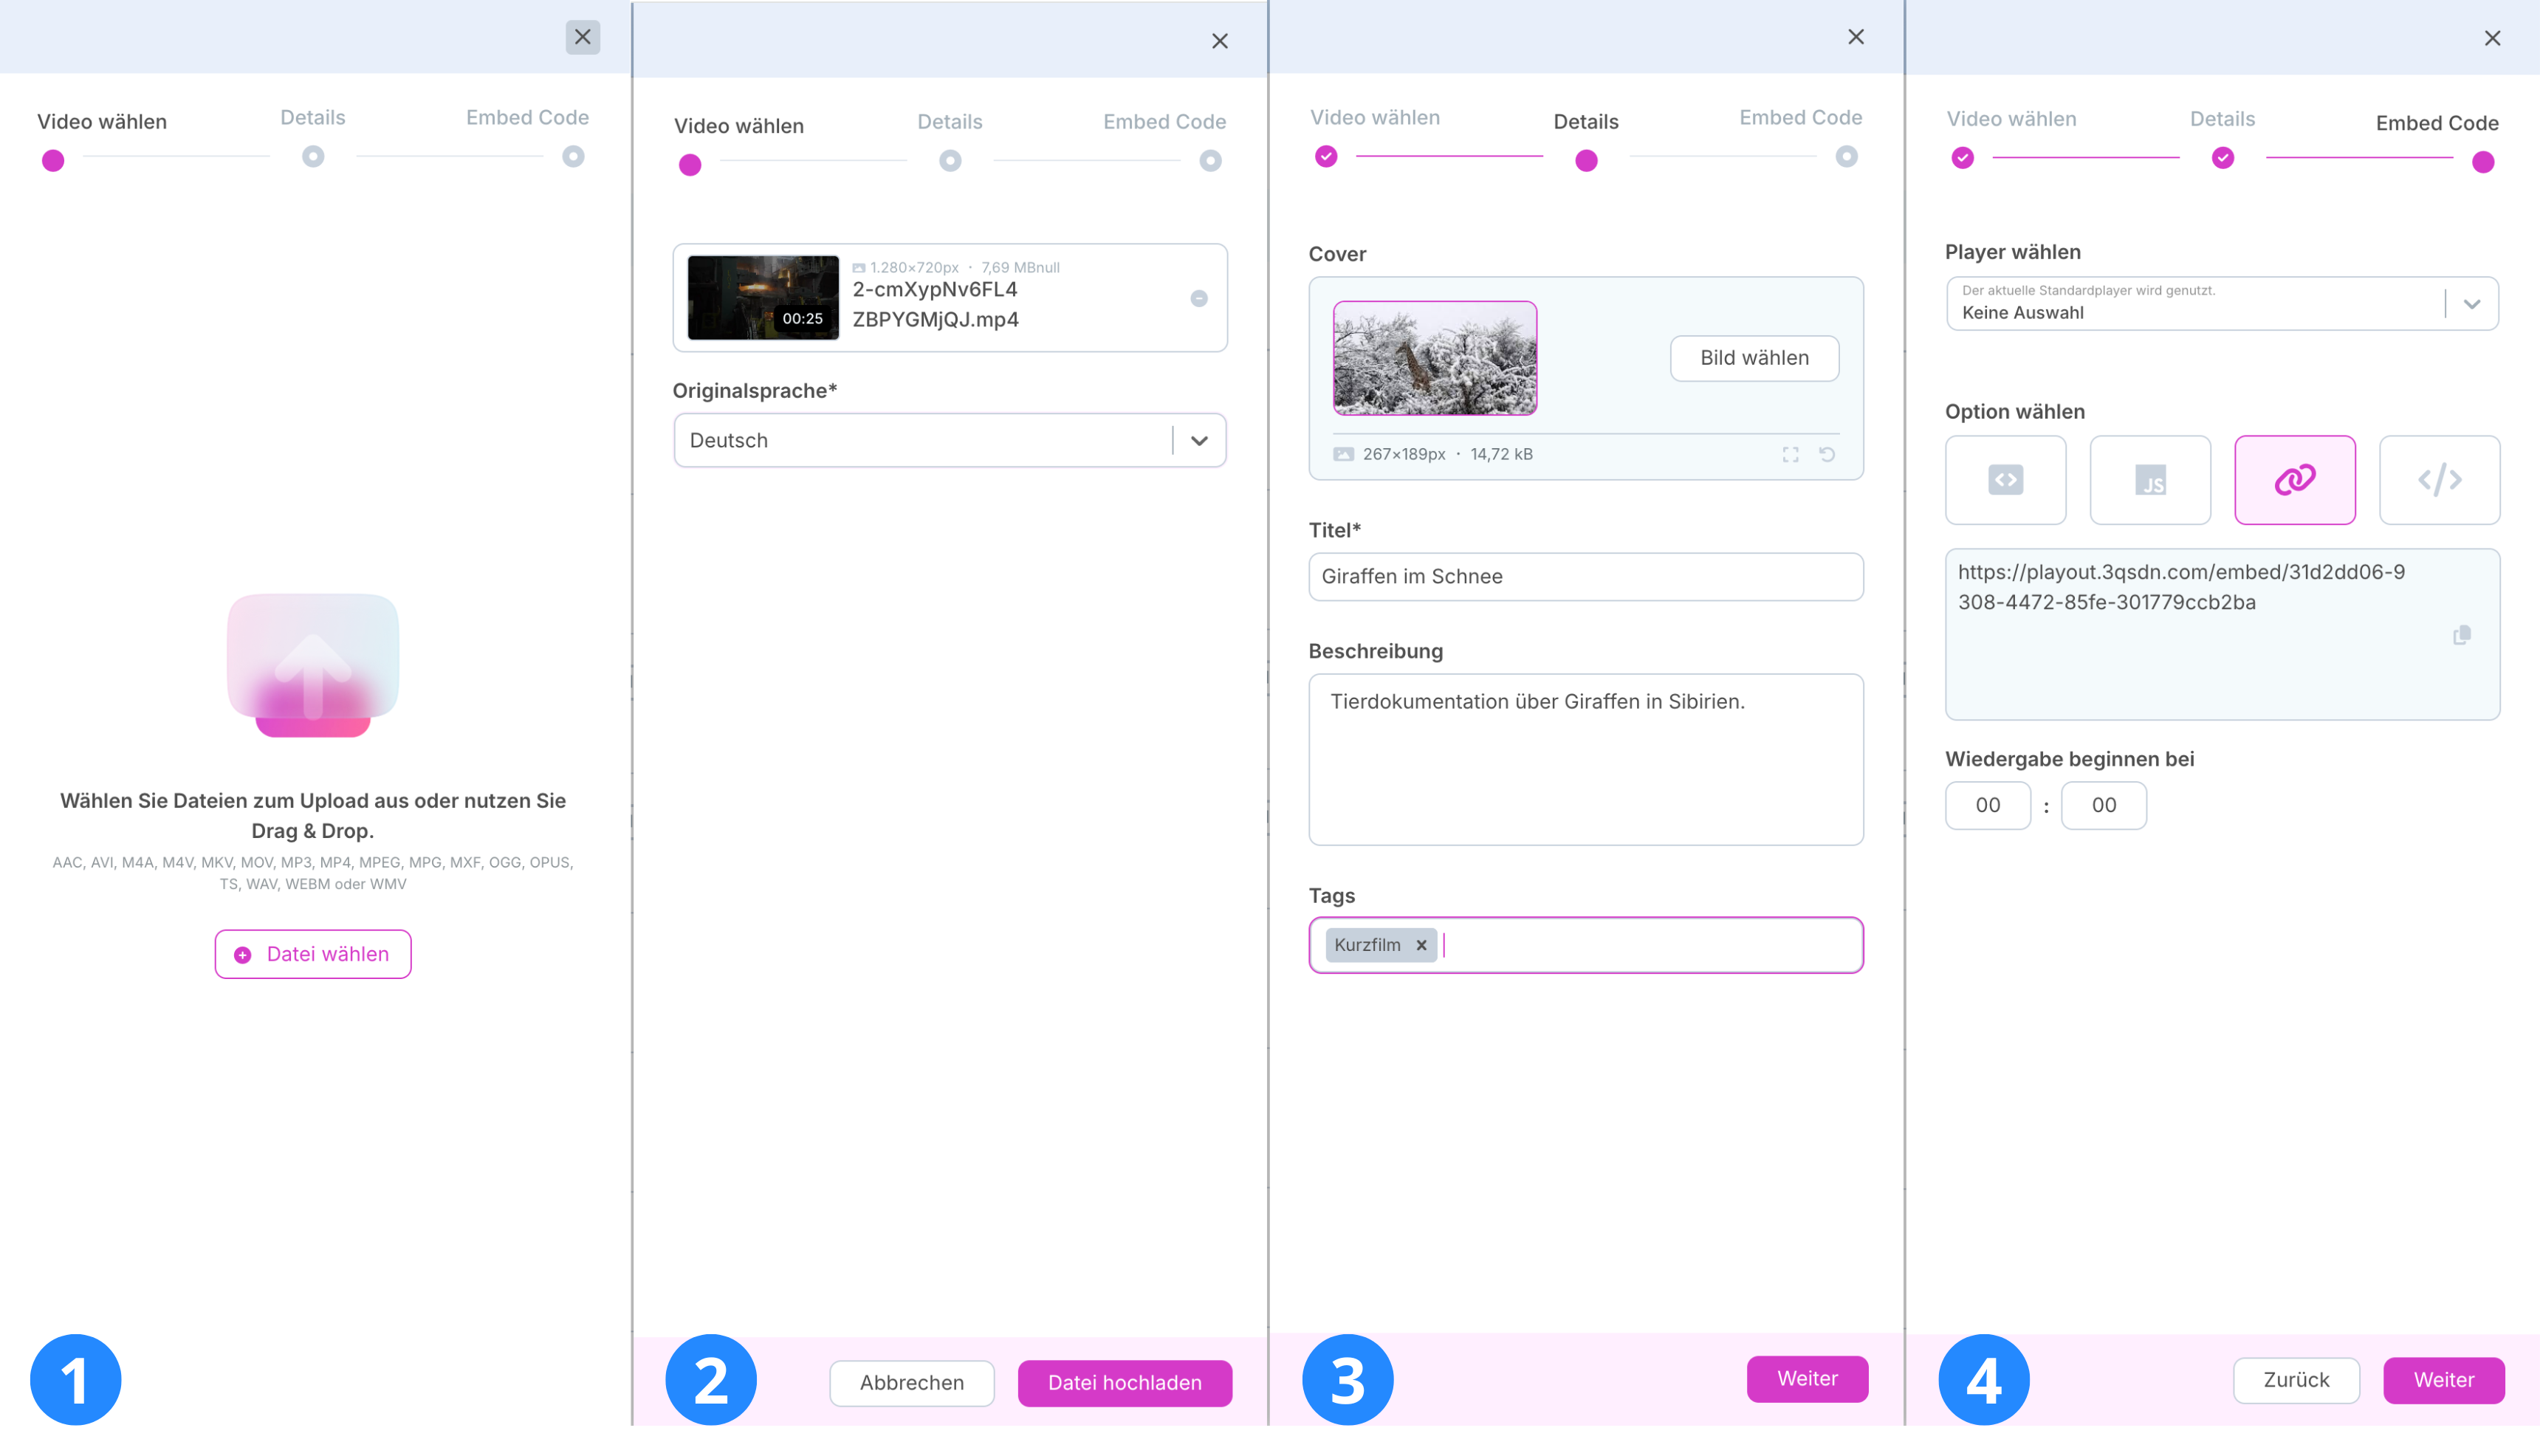Remove the uploaded mp4 file with minus icon
The height and width of the screenshot is (1456, 2540).
[1199, 298]
